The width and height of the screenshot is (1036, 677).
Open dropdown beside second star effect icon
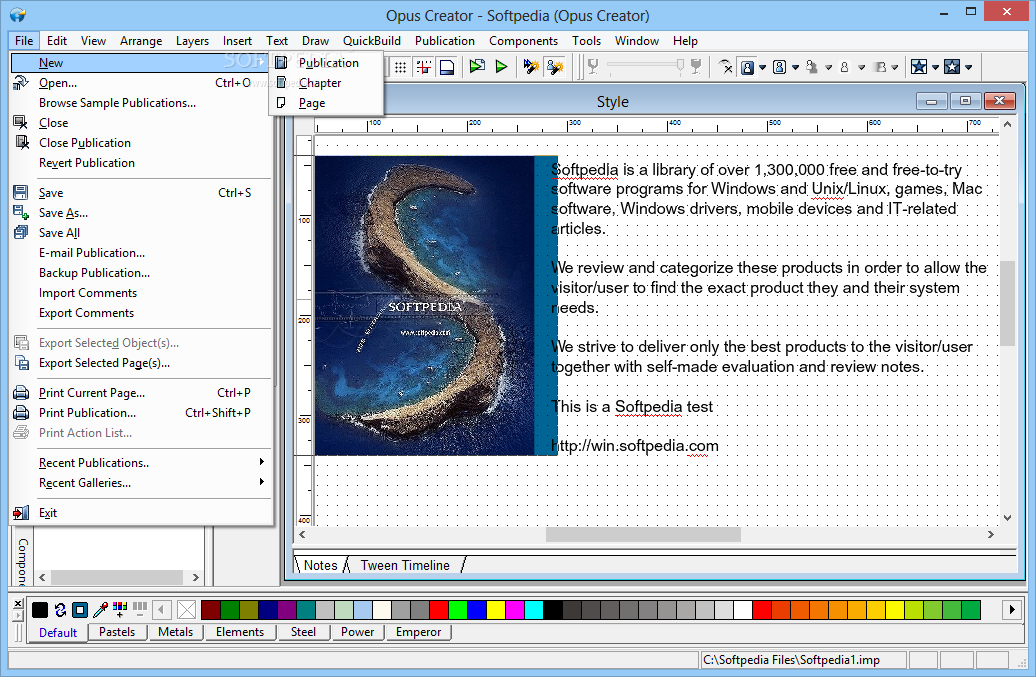click(x=969, y=67)
